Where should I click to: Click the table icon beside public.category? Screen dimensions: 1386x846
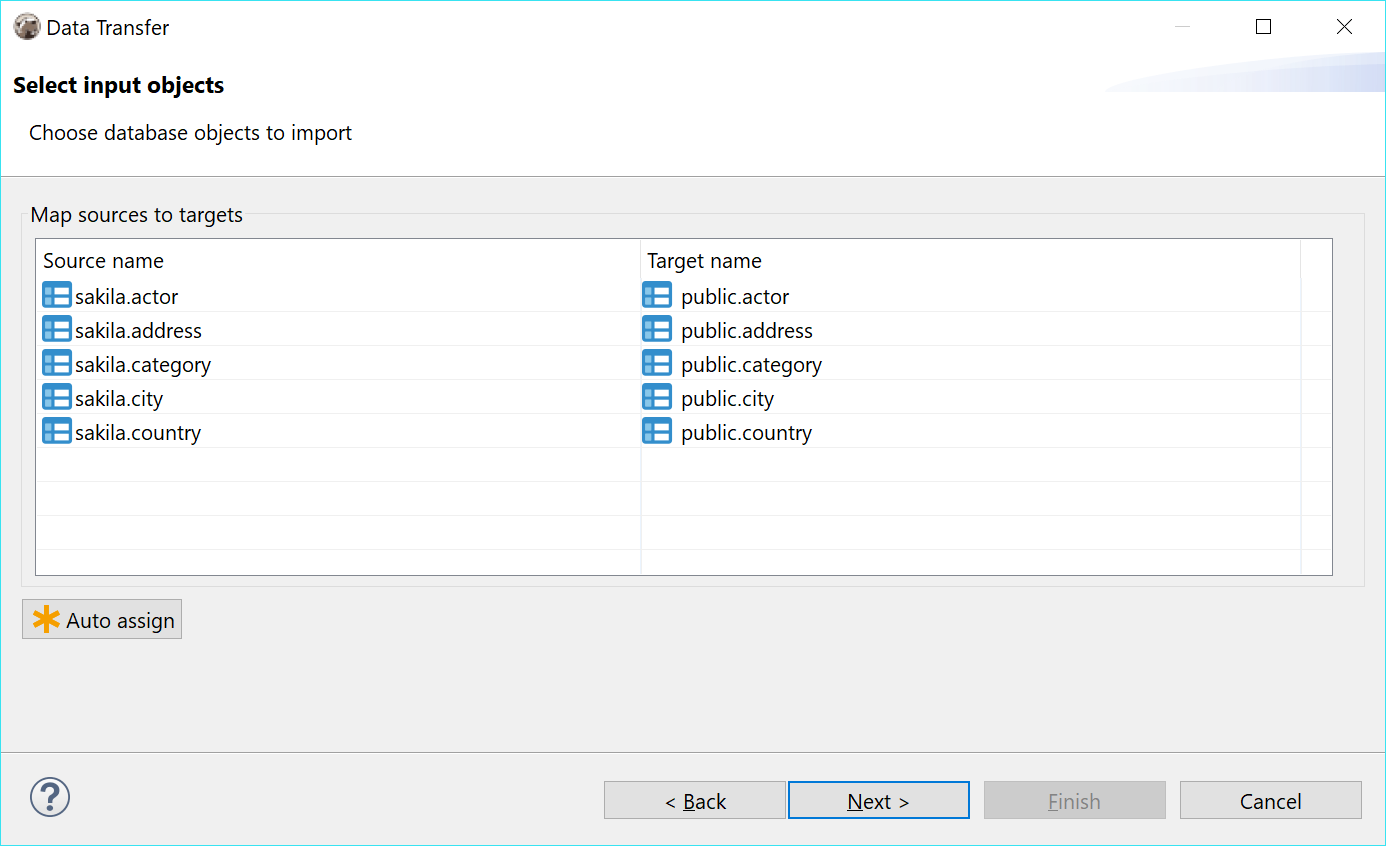click(657, 363)
